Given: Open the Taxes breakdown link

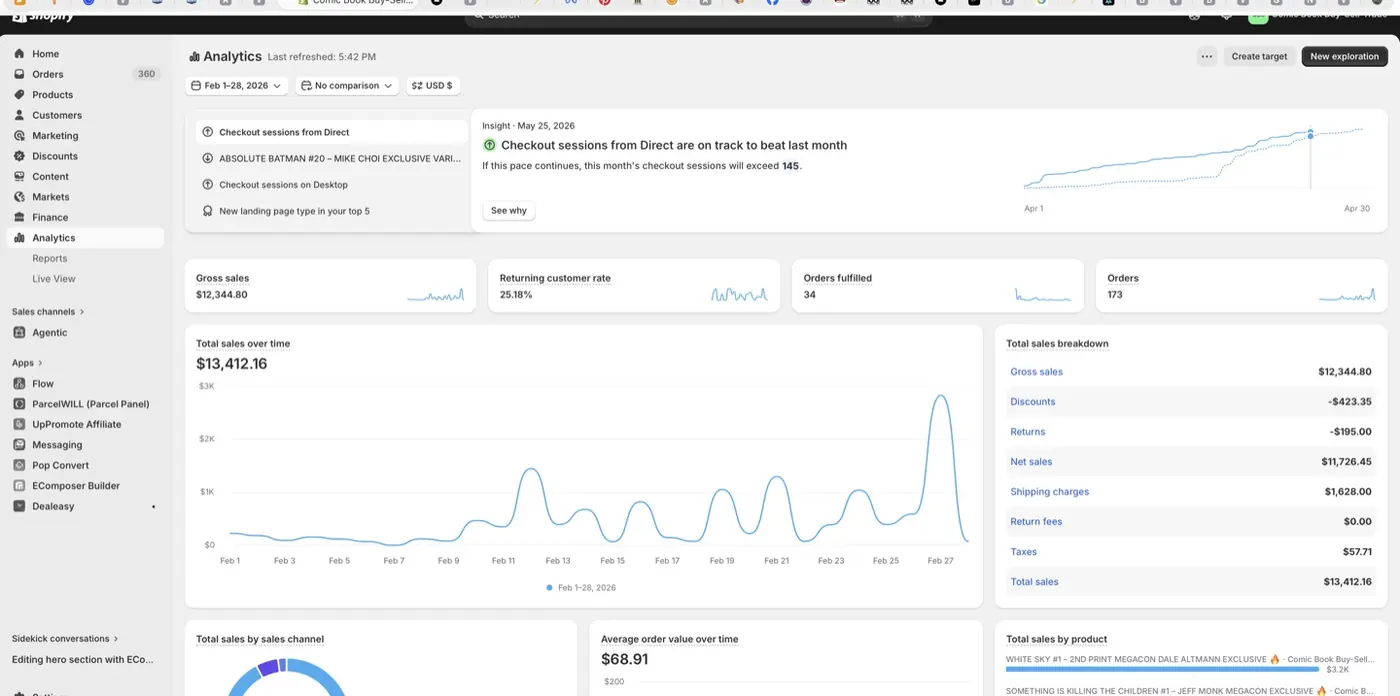Looking at the screenshot, I should [1023, 552].
